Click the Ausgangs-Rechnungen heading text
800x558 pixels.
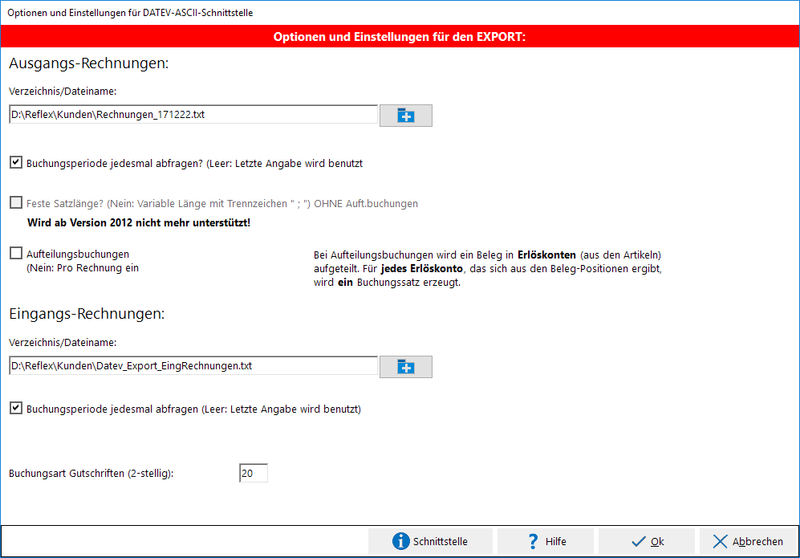[x=89, y=63]
